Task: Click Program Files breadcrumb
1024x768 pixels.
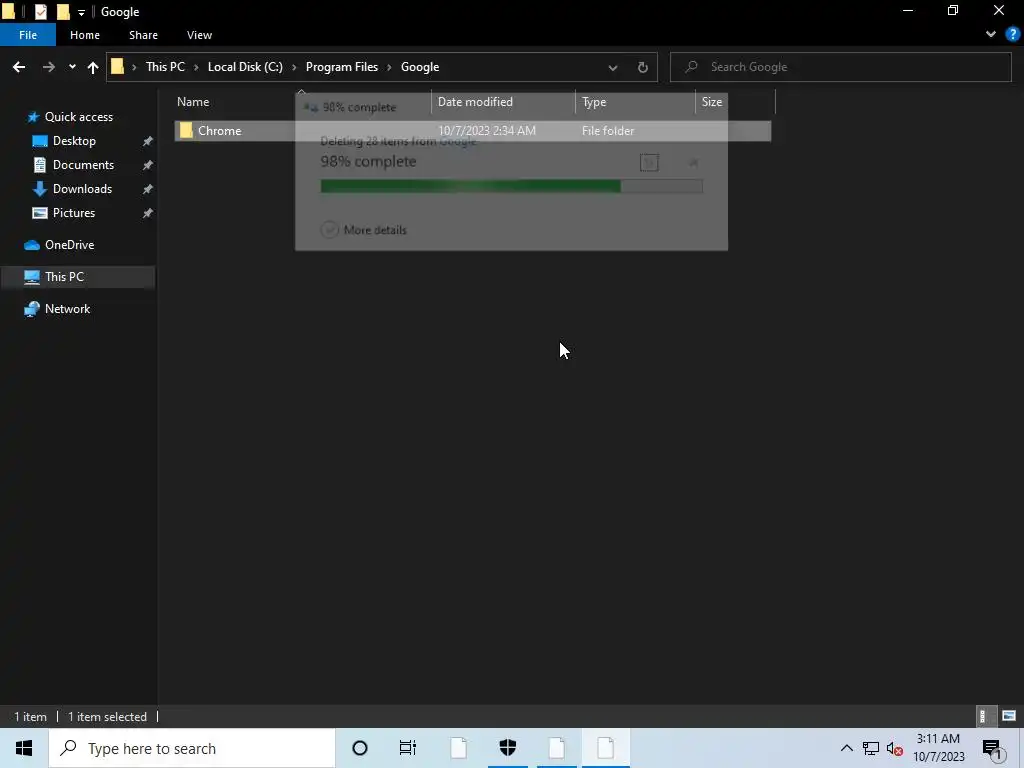Action: (342, 67)
